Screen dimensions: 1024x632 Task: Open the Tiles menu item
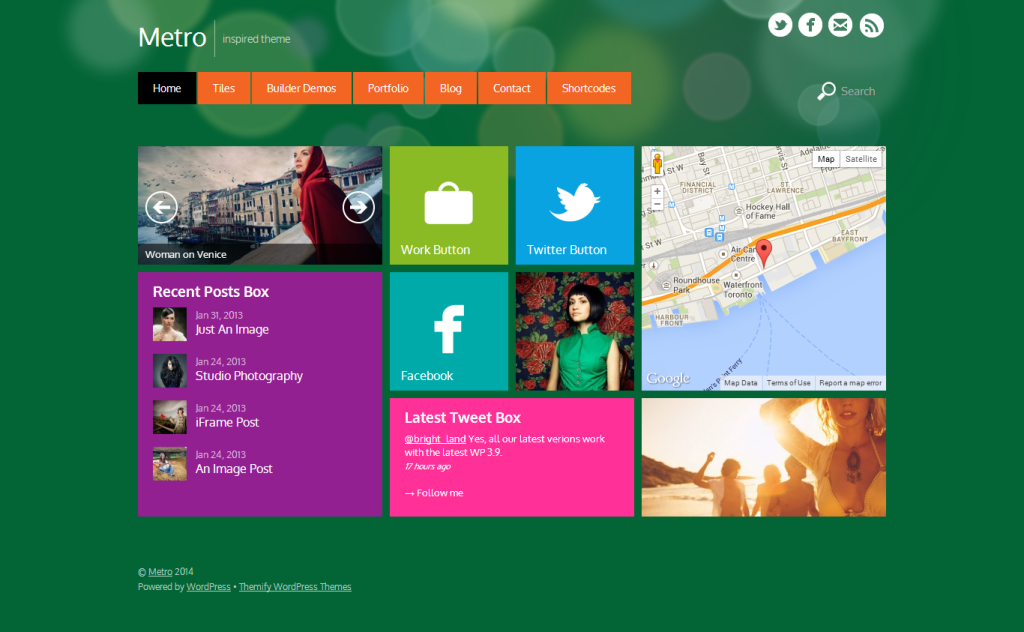(x=223, y=88)
